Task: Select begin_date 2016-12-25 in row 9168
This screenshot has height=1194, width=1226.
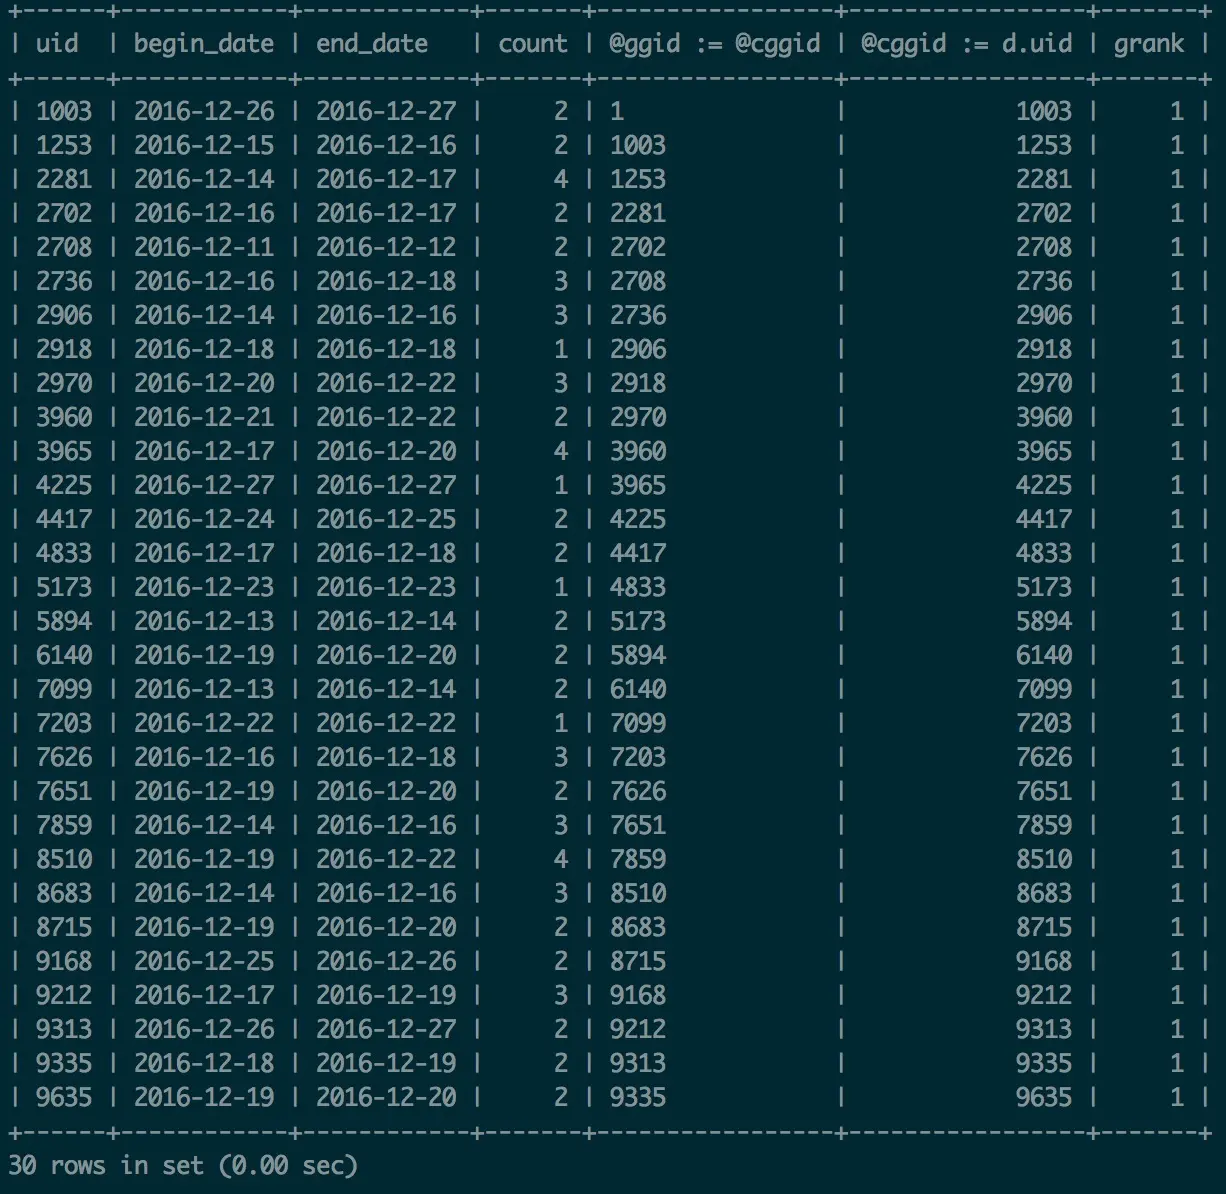Action: (204, 961)
